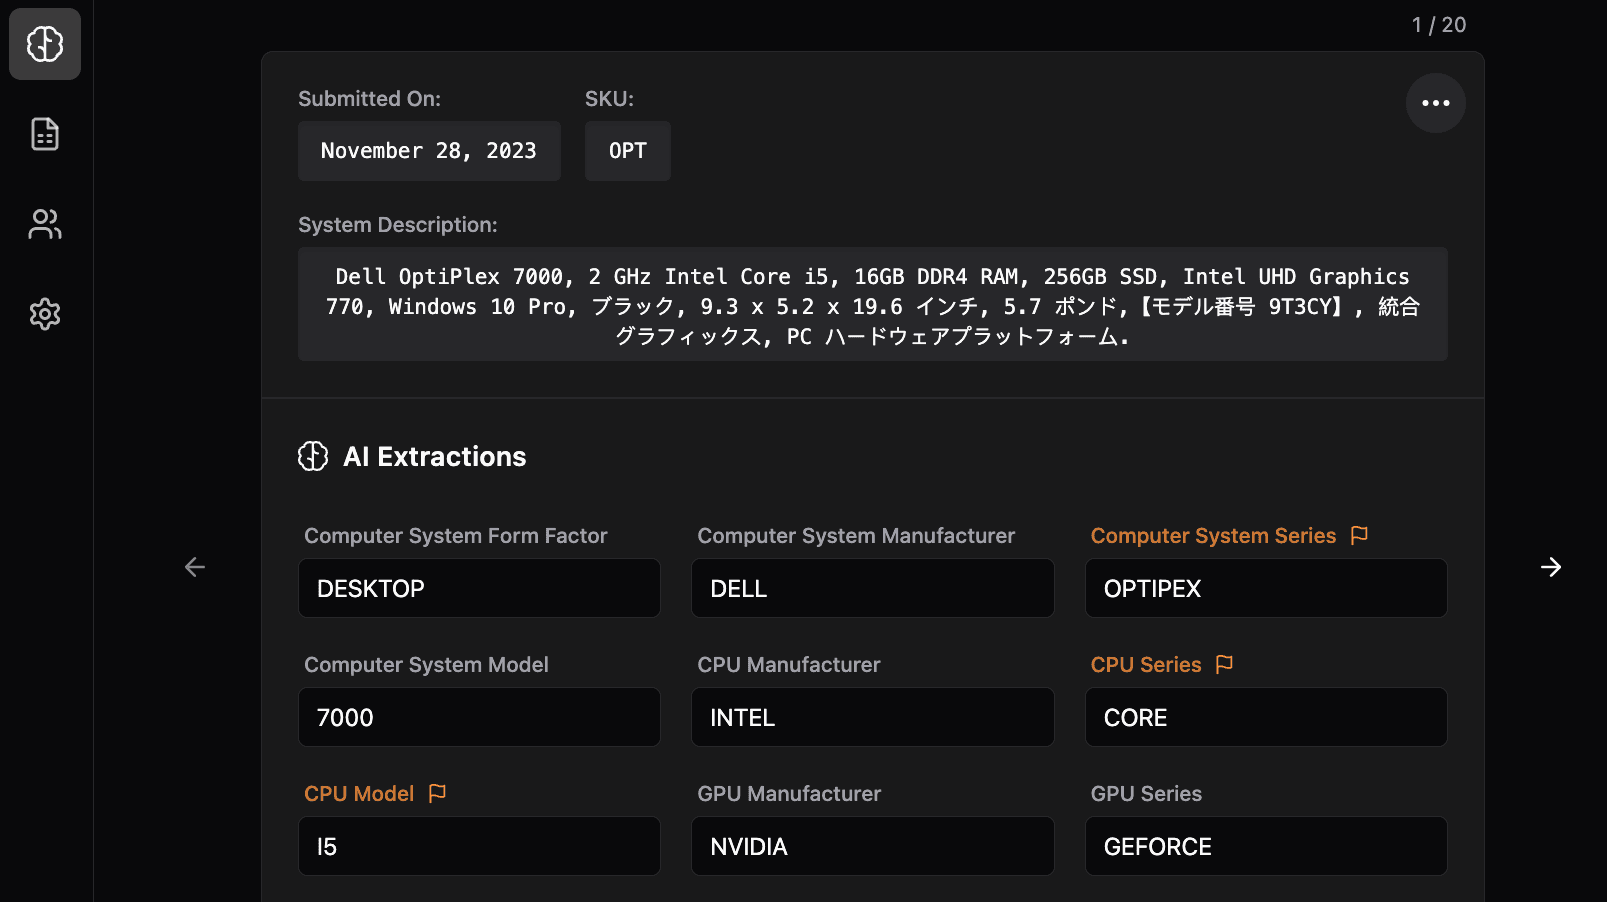This screenshot has height=902, width=1607.
Task: Click the Computer System Form Factor label
Action: coord(456,536)
